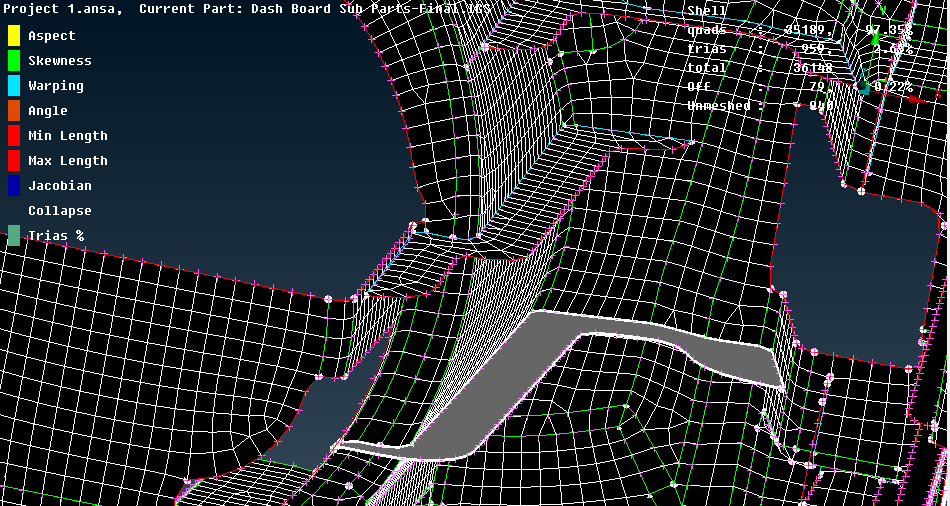The height and width of the screenshot is (506, 950).
Task: Click the Collapse legend label
Action: click(x=59, y=211)
